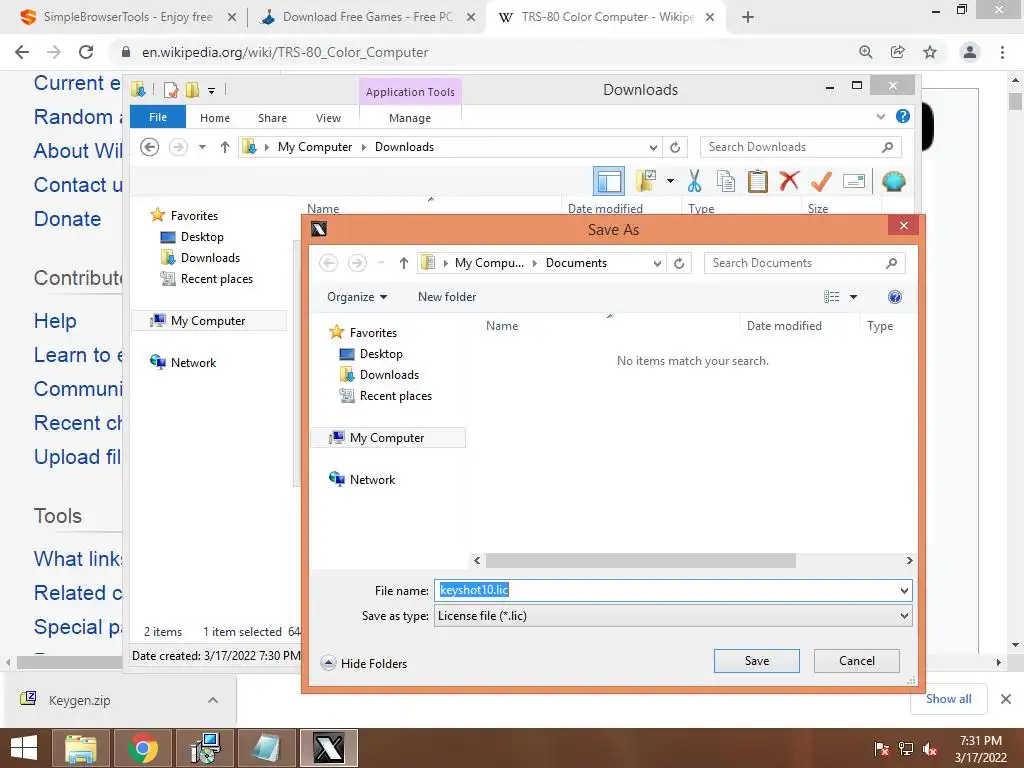Open File Explorer from the taskbar
The width and height of the screenshot is (1024, 768).
80,748
